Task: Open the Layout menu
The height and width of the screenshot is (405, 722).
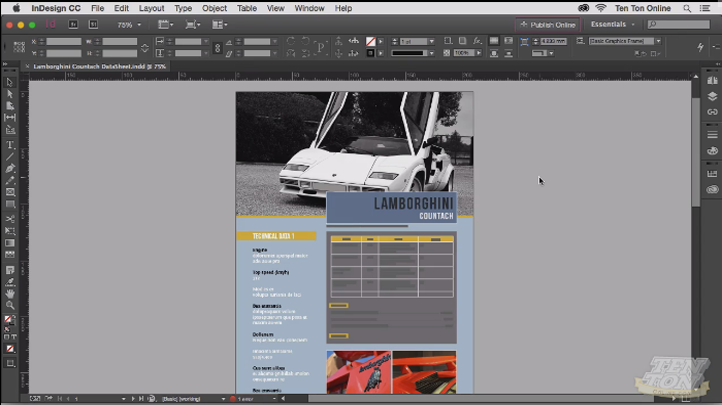Action: pos(151,8)
